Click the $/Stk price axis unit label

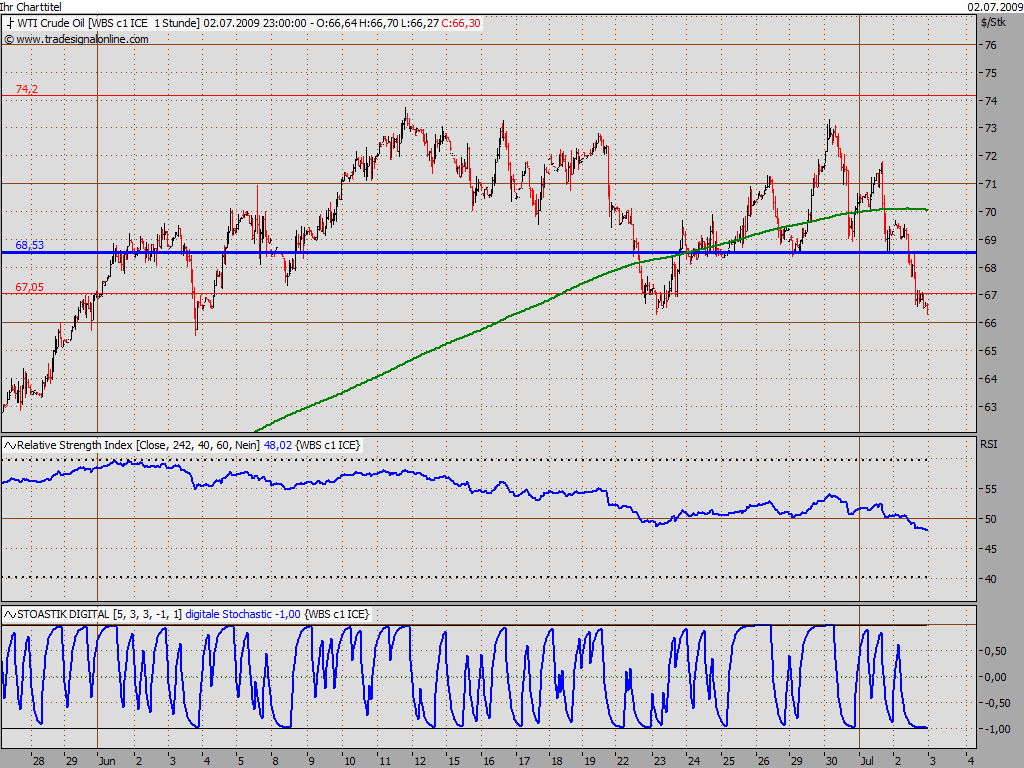[x=993, y=23]
